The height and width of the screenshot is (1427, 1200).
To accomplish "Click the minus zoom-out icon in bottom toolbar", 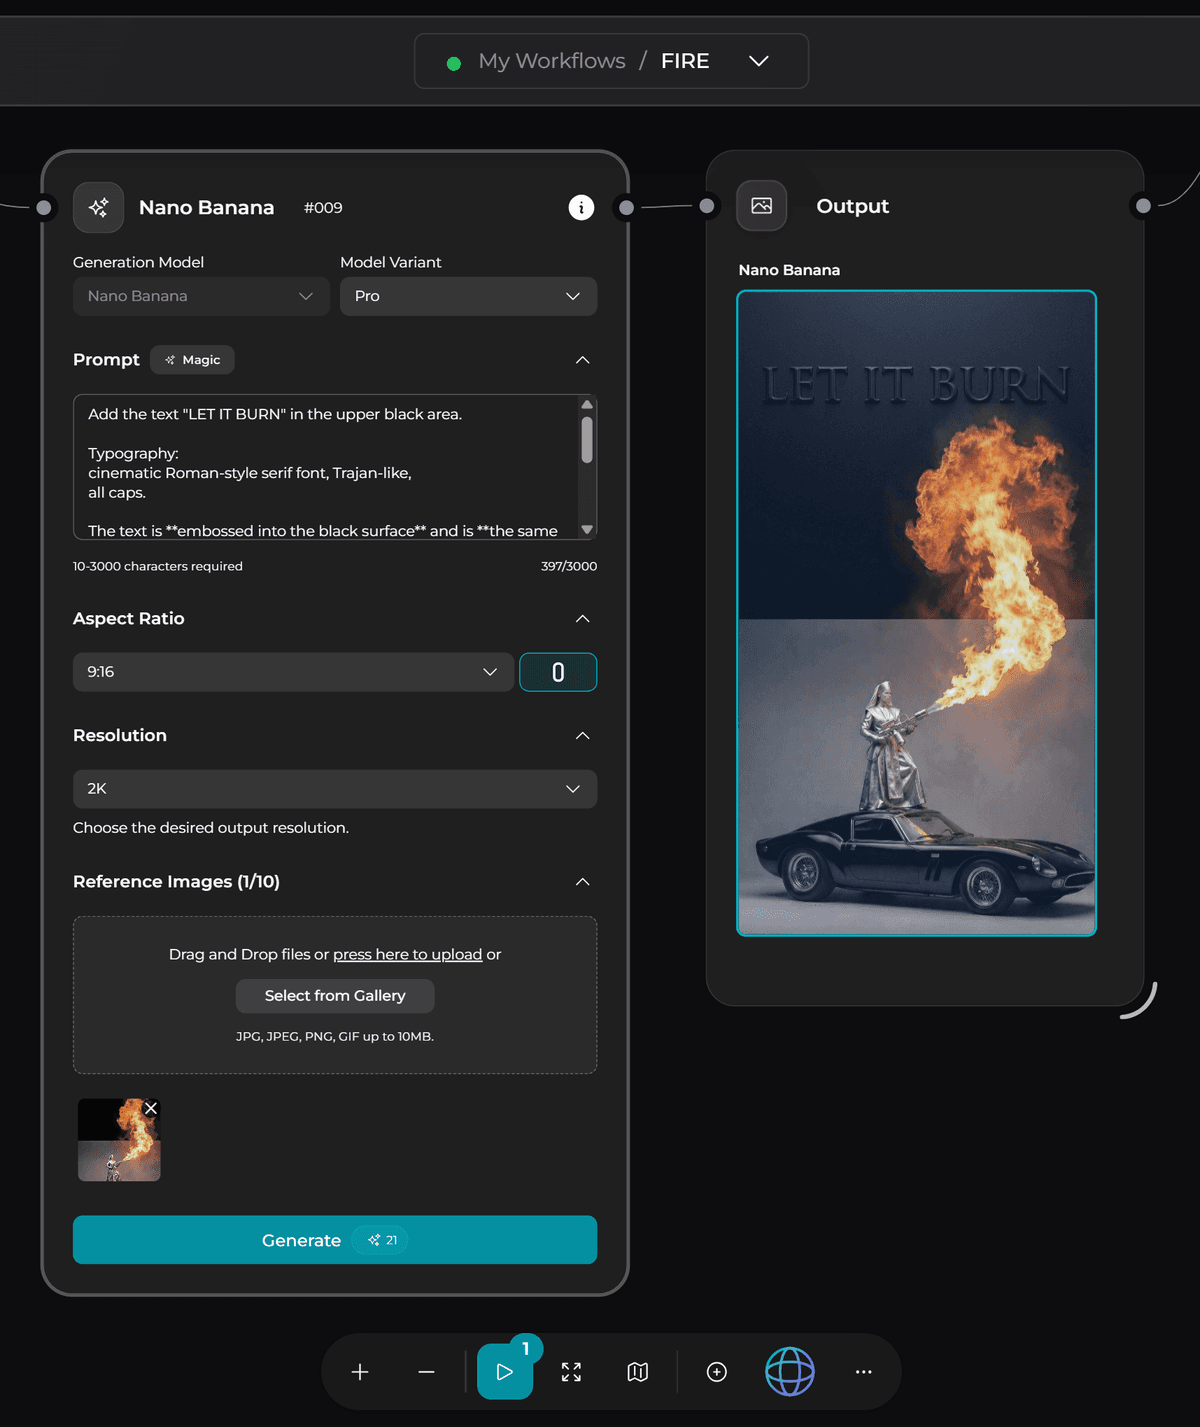I will pos(426,1372).
